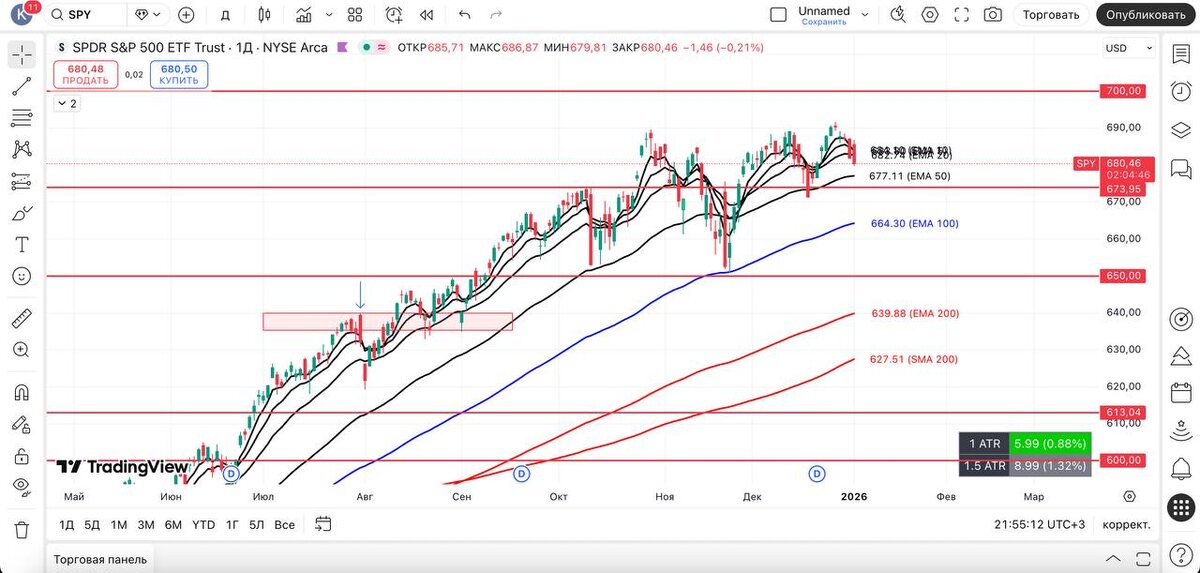This screenshot has width=1200, height=573.
Task: Select the 1Д date range tab
Action: 67,524
